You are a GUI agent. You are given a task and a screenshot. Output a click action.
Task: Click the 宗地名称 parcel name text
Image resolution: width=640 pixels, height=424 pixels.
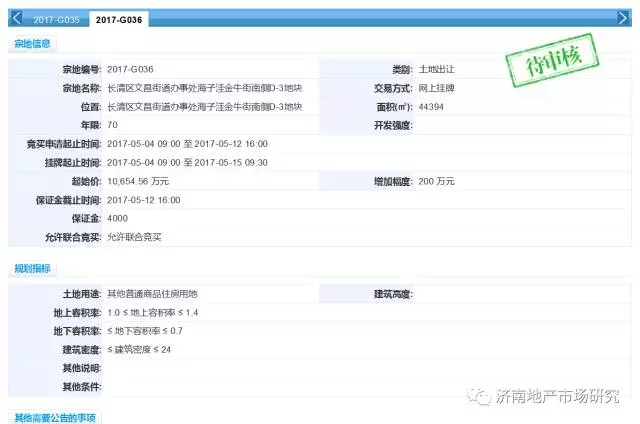click(204, 88)
